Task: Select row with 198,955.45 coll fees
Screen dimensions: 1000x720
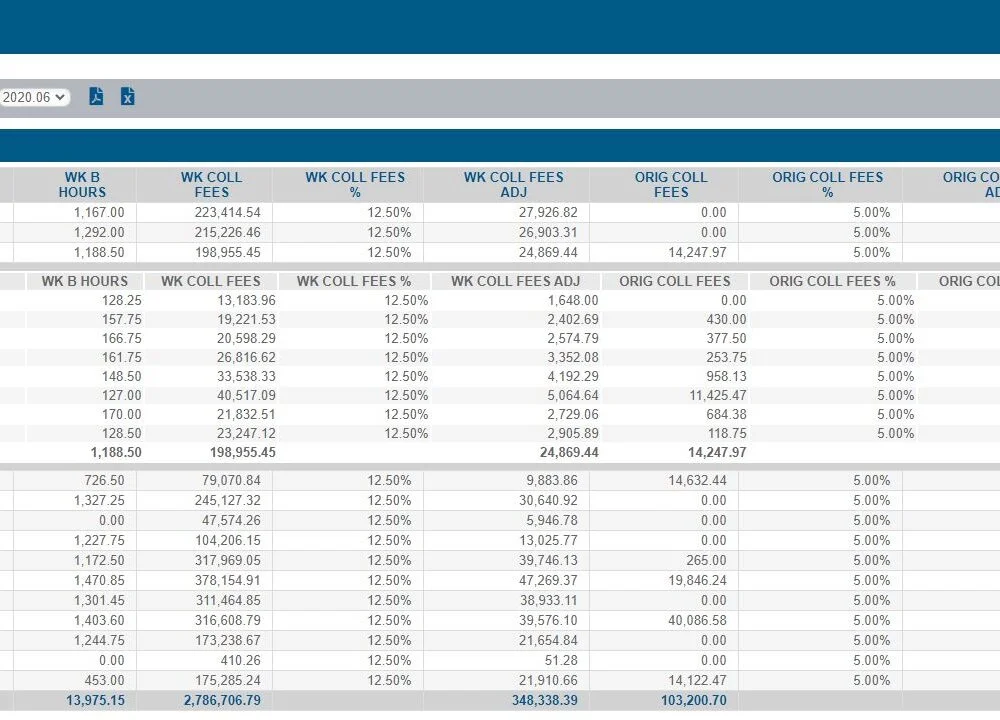Action: (x=500, y=253)
